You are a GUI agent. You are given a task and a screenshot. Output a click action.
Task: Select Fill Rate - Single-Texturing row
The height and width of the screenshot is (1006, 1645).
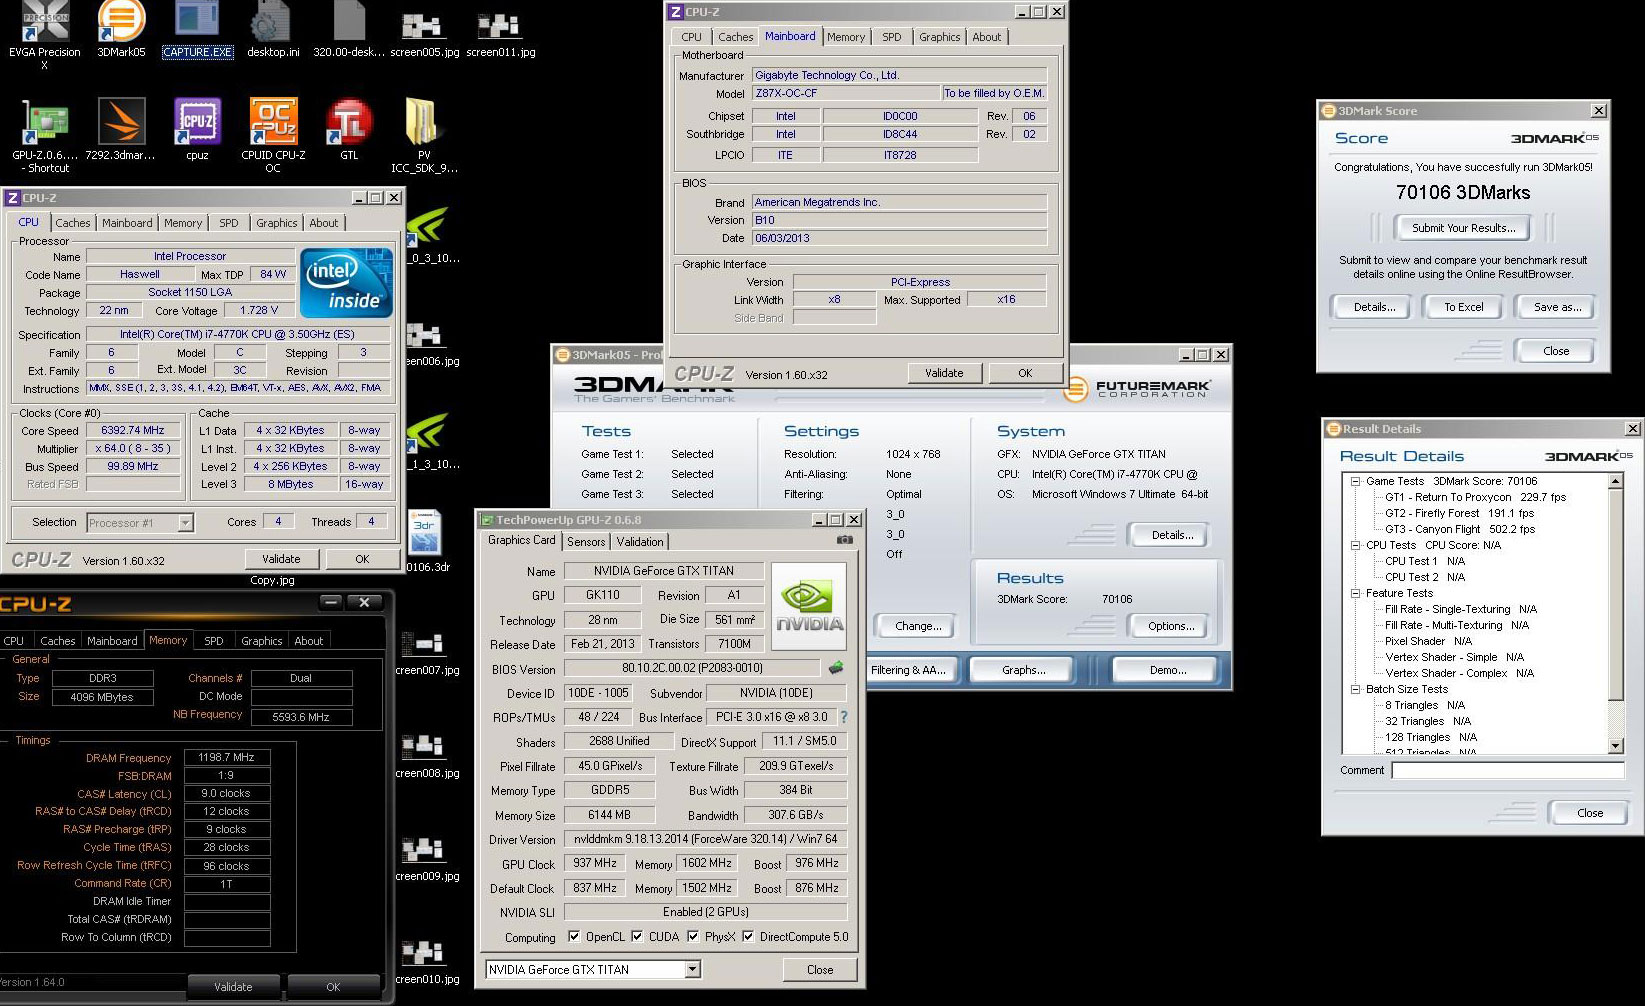coord(1460,609)
